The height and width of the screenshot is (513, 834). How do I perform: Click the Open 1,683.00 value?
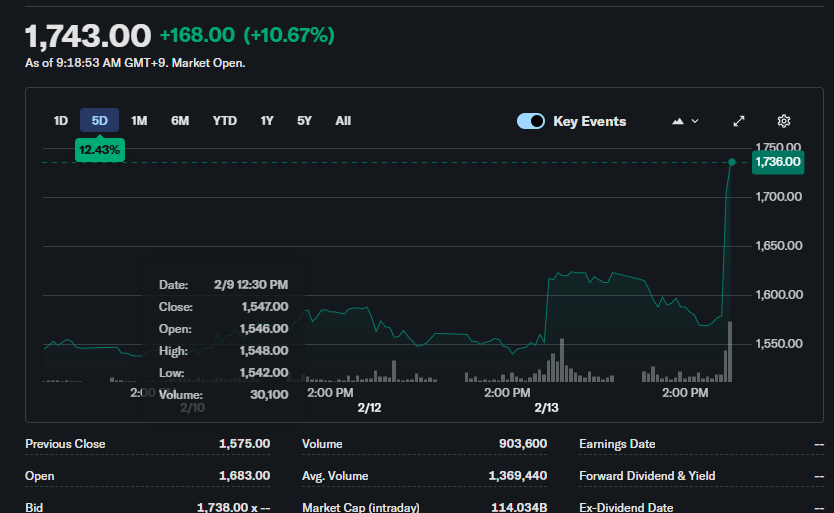tap(244, 476)
